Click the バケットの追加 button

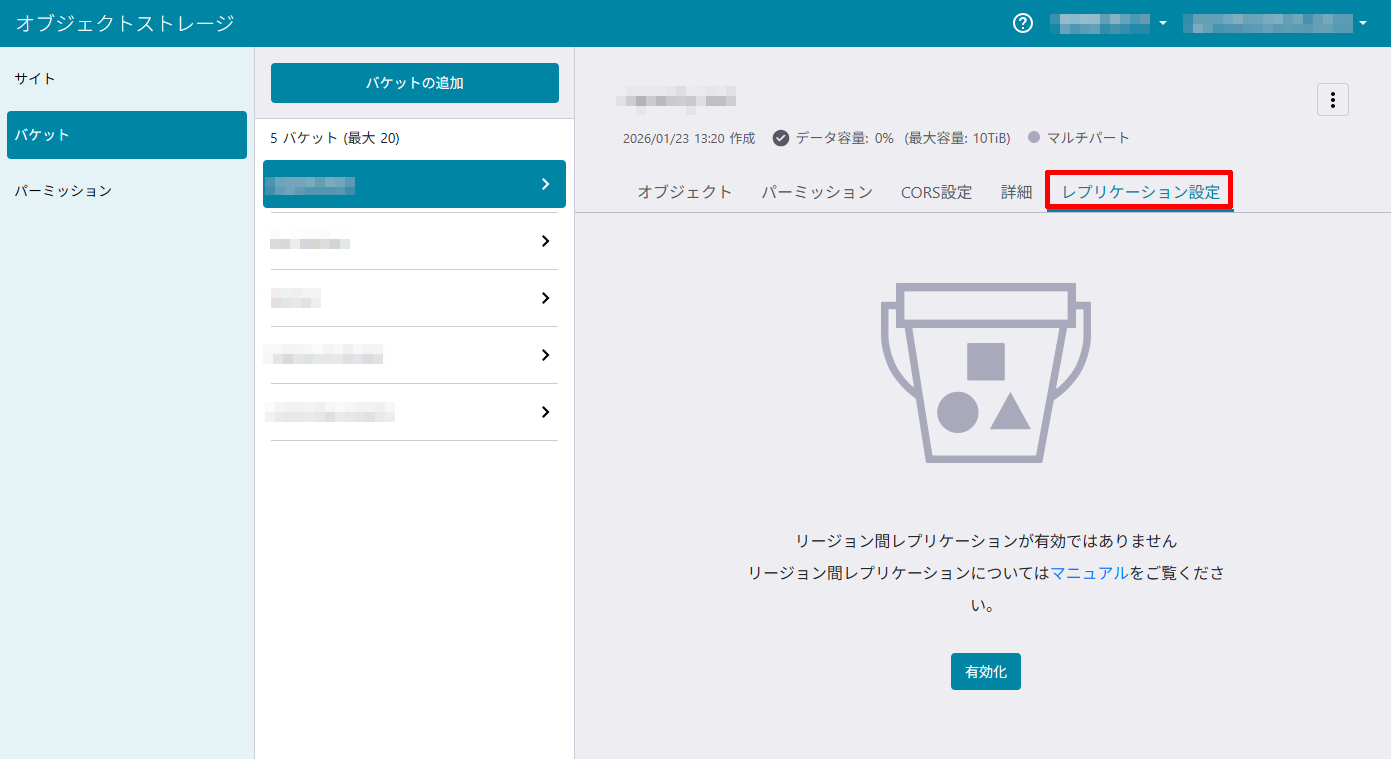pyautogui.click(x=414, y=83)
